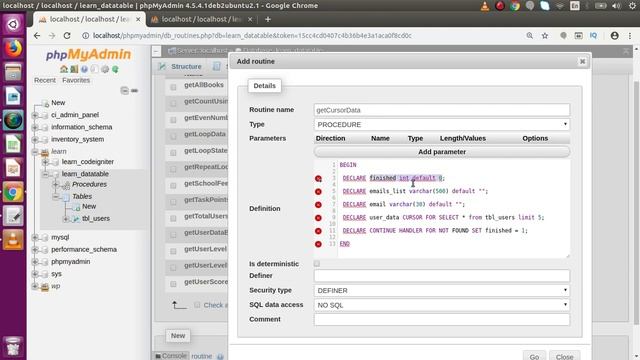Click the Add parameter button
The image size is (640, 360).
(442, 152)
